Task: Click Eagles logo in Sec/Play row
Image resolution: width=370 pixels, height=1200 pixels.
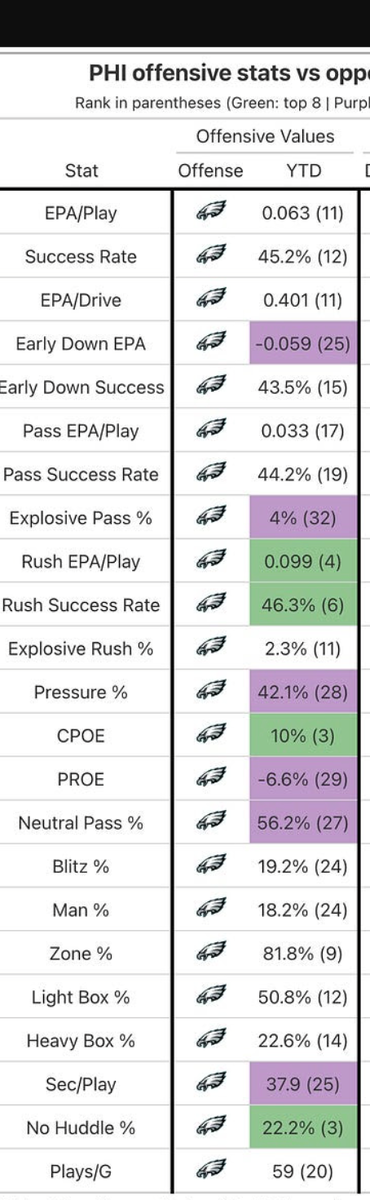Action: (211, 1084)
